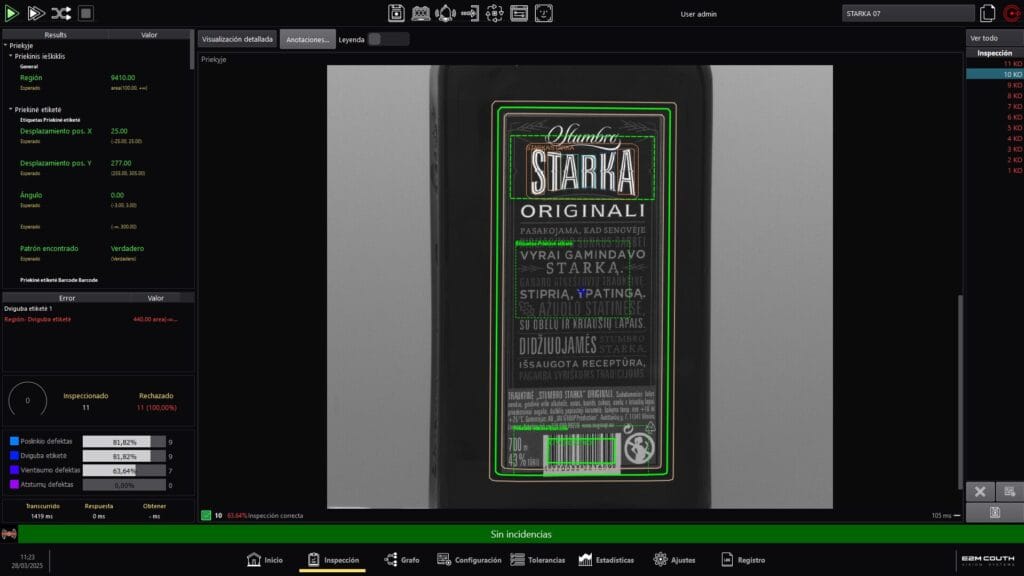Screen dimensions: 1024x576
Task: Click the Visualización detallada button
Action: point(237,39)
